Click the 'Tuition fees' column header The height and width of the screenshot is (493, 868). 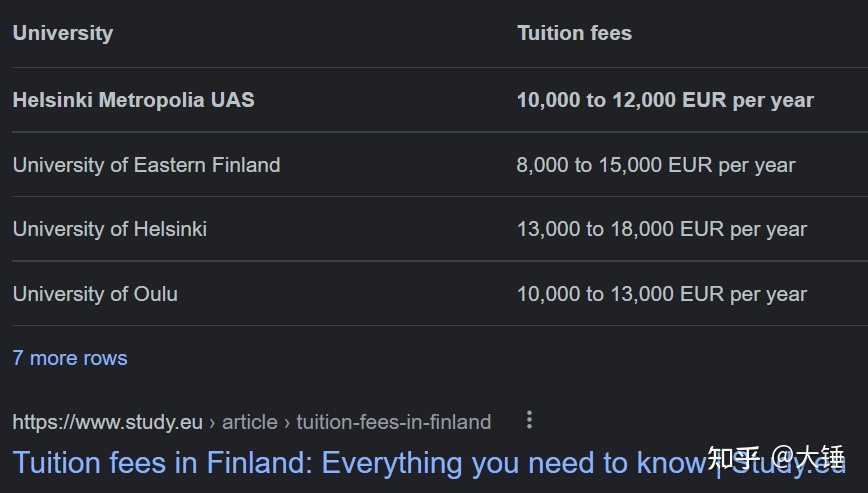click(x=574, y=33)
